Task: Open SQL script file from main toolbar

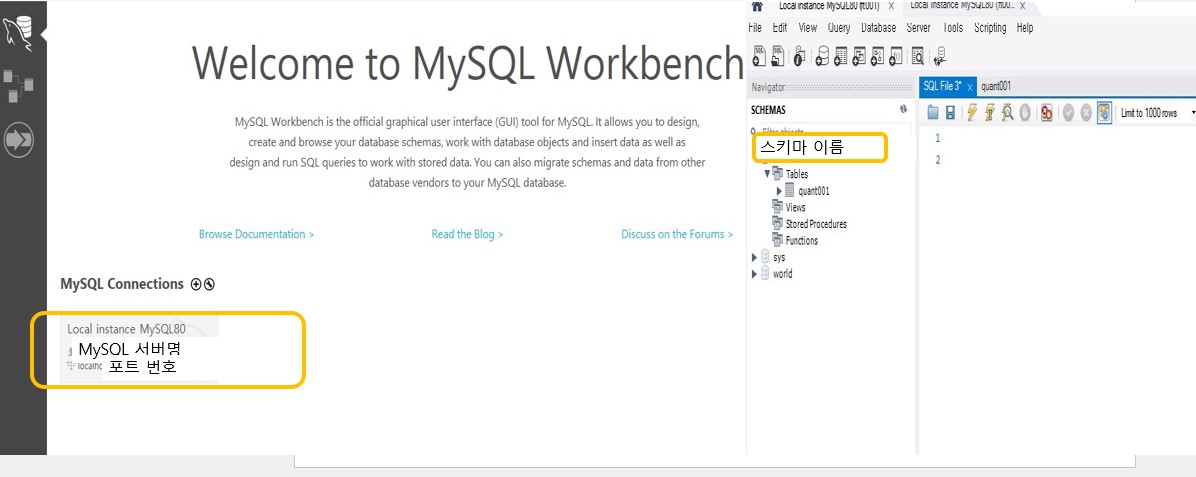Action: [777, 55]
